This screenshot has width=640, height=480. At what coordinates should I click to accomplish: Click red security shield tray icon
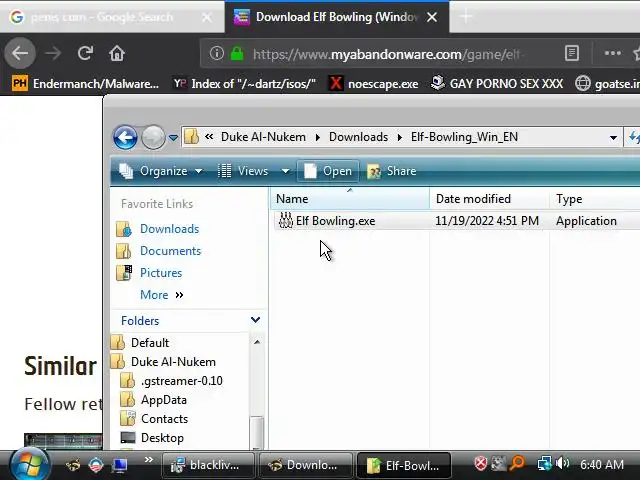(x=480, y=463)
